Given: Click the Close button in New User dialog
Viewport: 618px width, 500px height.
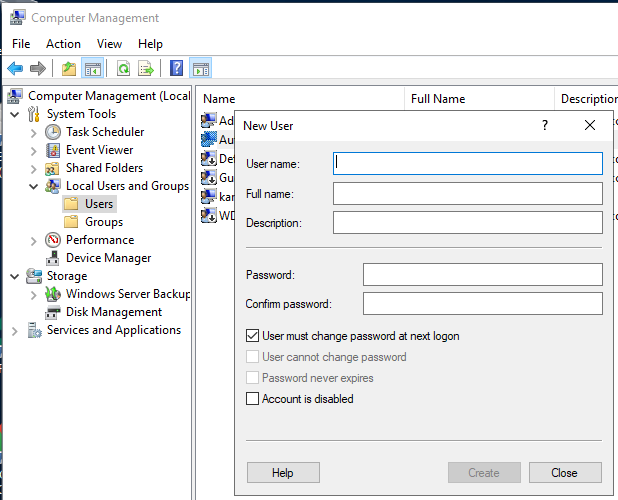Looking at the screenshot, I should click(x=565, y=473).
